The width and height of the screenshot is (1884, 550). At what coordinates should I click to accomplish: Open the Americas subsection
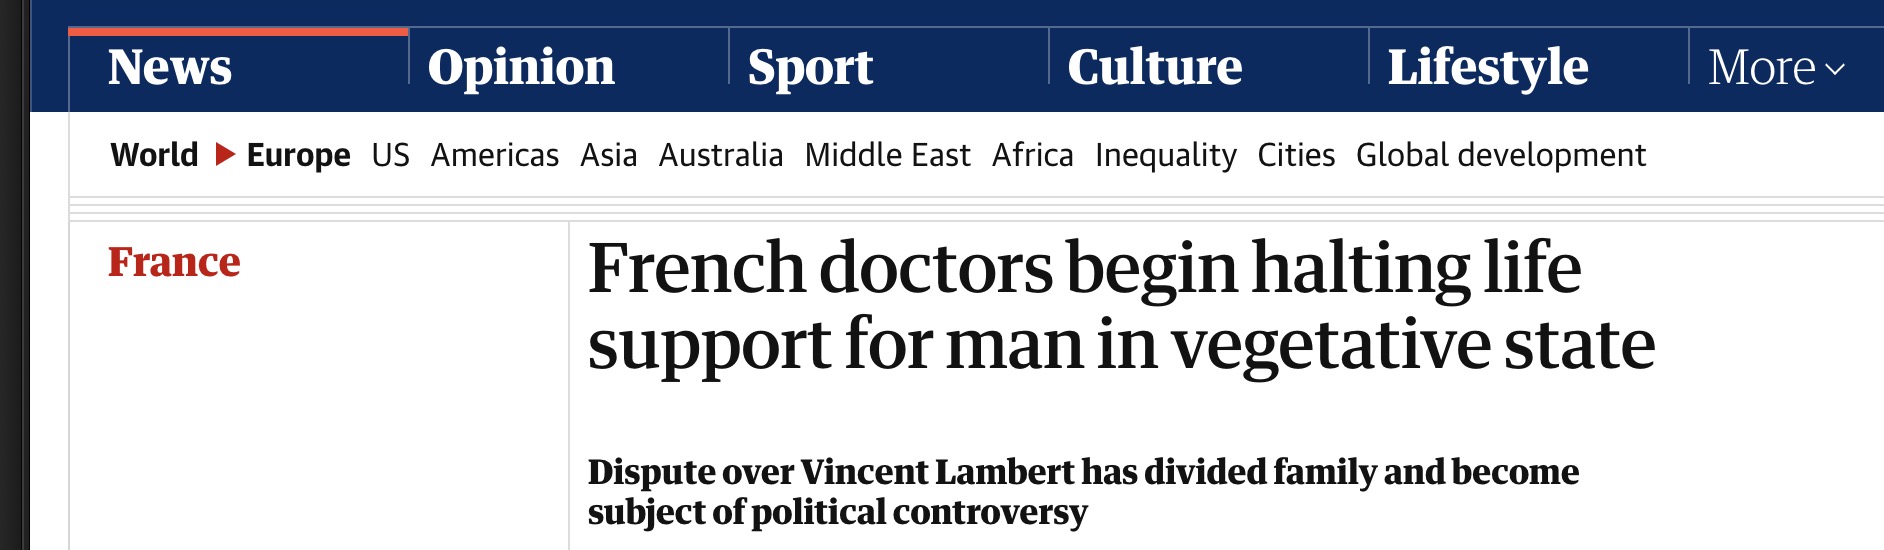495,155
